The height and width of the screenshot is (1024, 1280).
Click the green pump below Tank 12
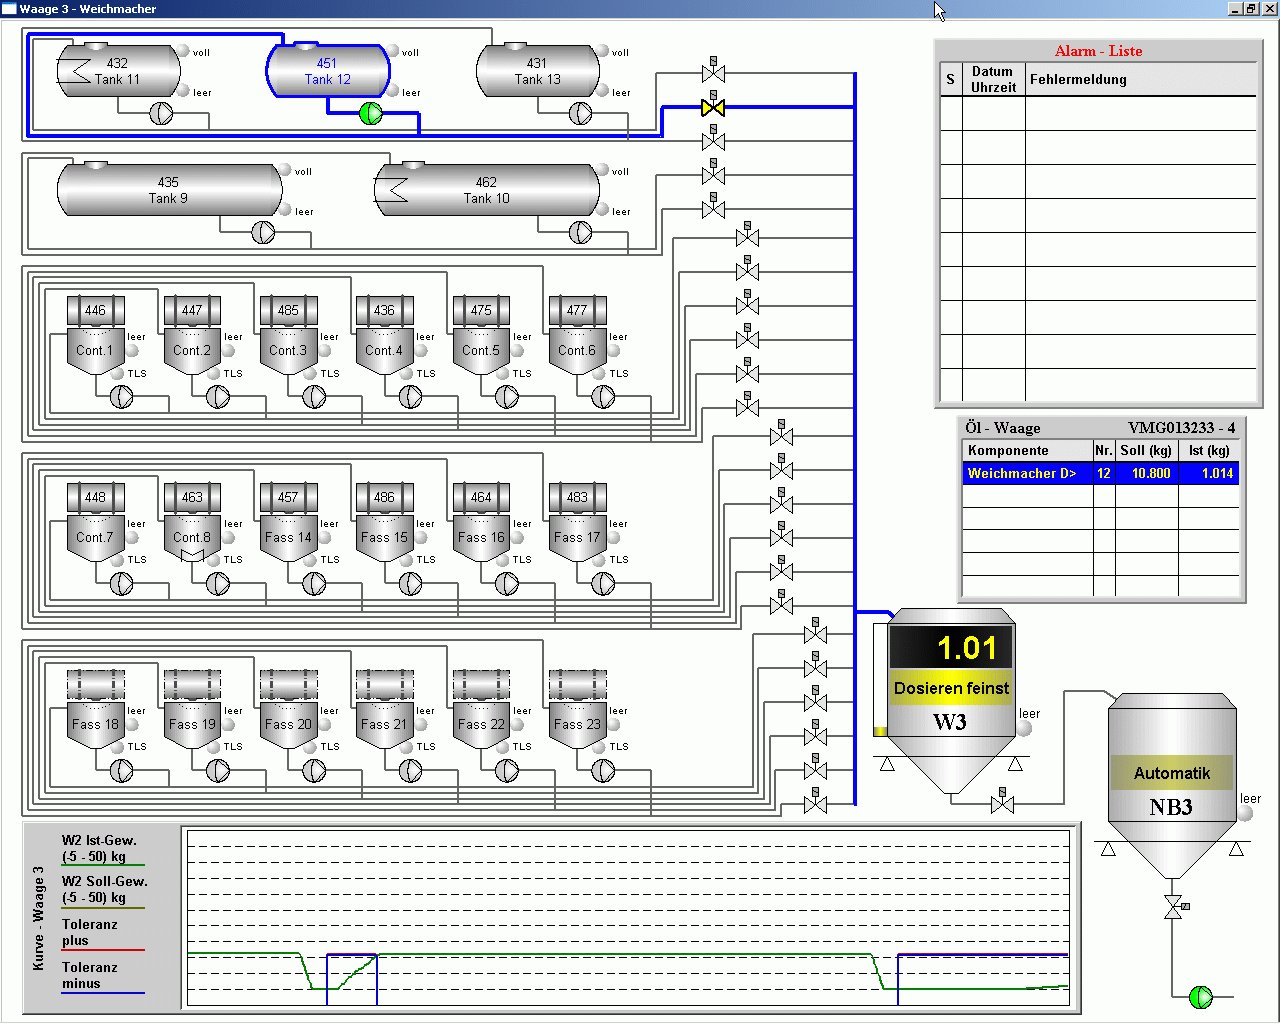(x=371, y=113)
